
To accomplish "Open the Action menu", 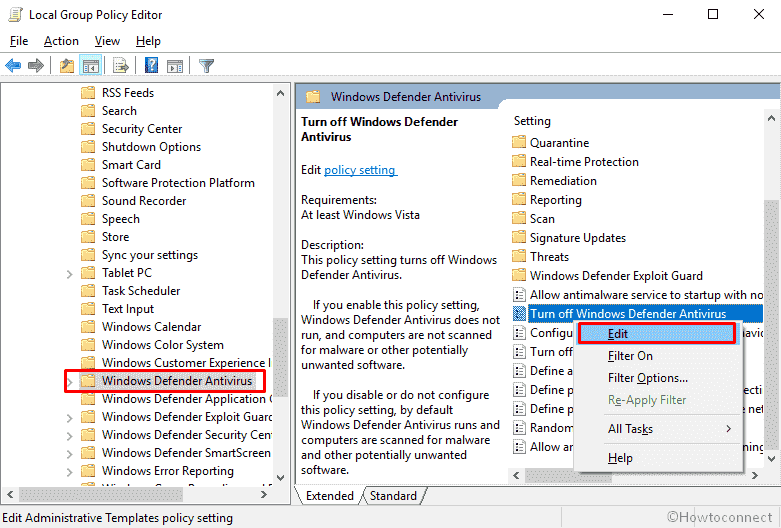I will (x=61, y=41).
